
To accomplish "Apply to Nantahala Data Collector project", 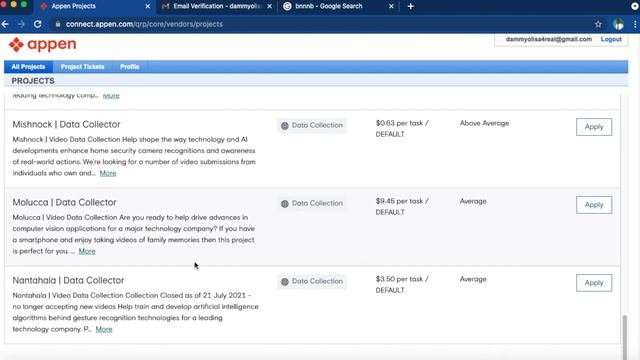I will pyautogui.click(x=594, y=283).
